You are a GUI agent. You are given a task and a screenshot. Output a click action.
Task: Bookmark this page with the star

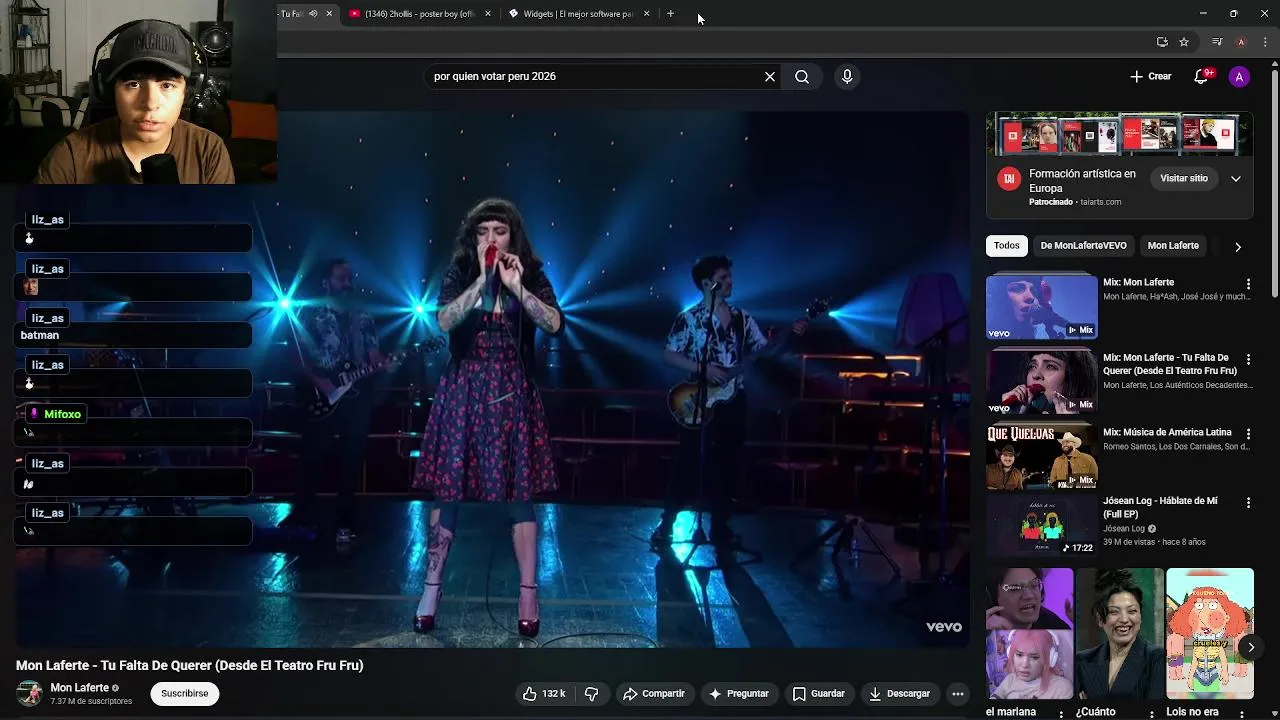1184,42
